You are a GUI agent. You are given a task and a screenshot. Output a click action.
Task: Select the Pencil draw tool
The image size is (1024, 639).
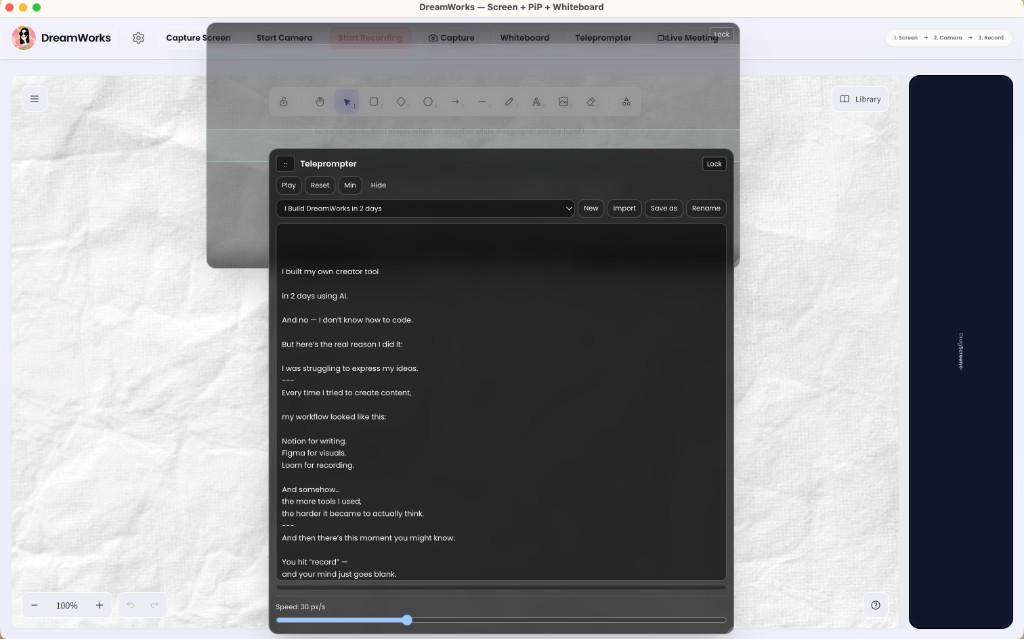pyautogui.click(x=509, y=102)
